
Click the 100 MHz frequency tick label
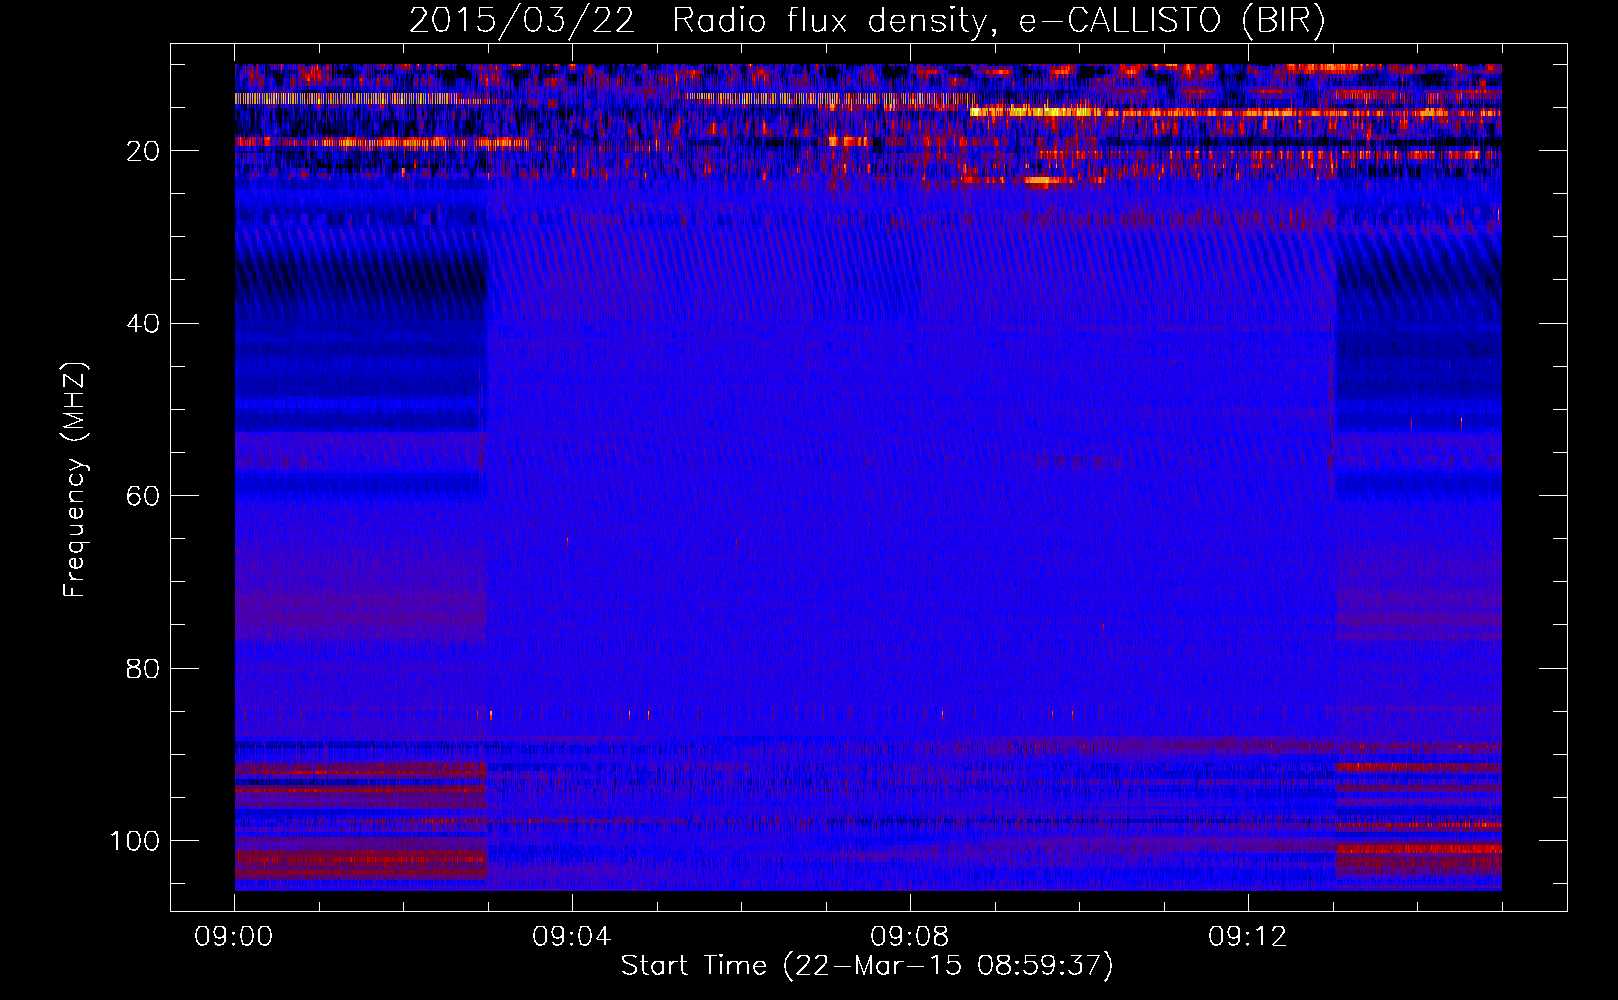coord(135,841)
